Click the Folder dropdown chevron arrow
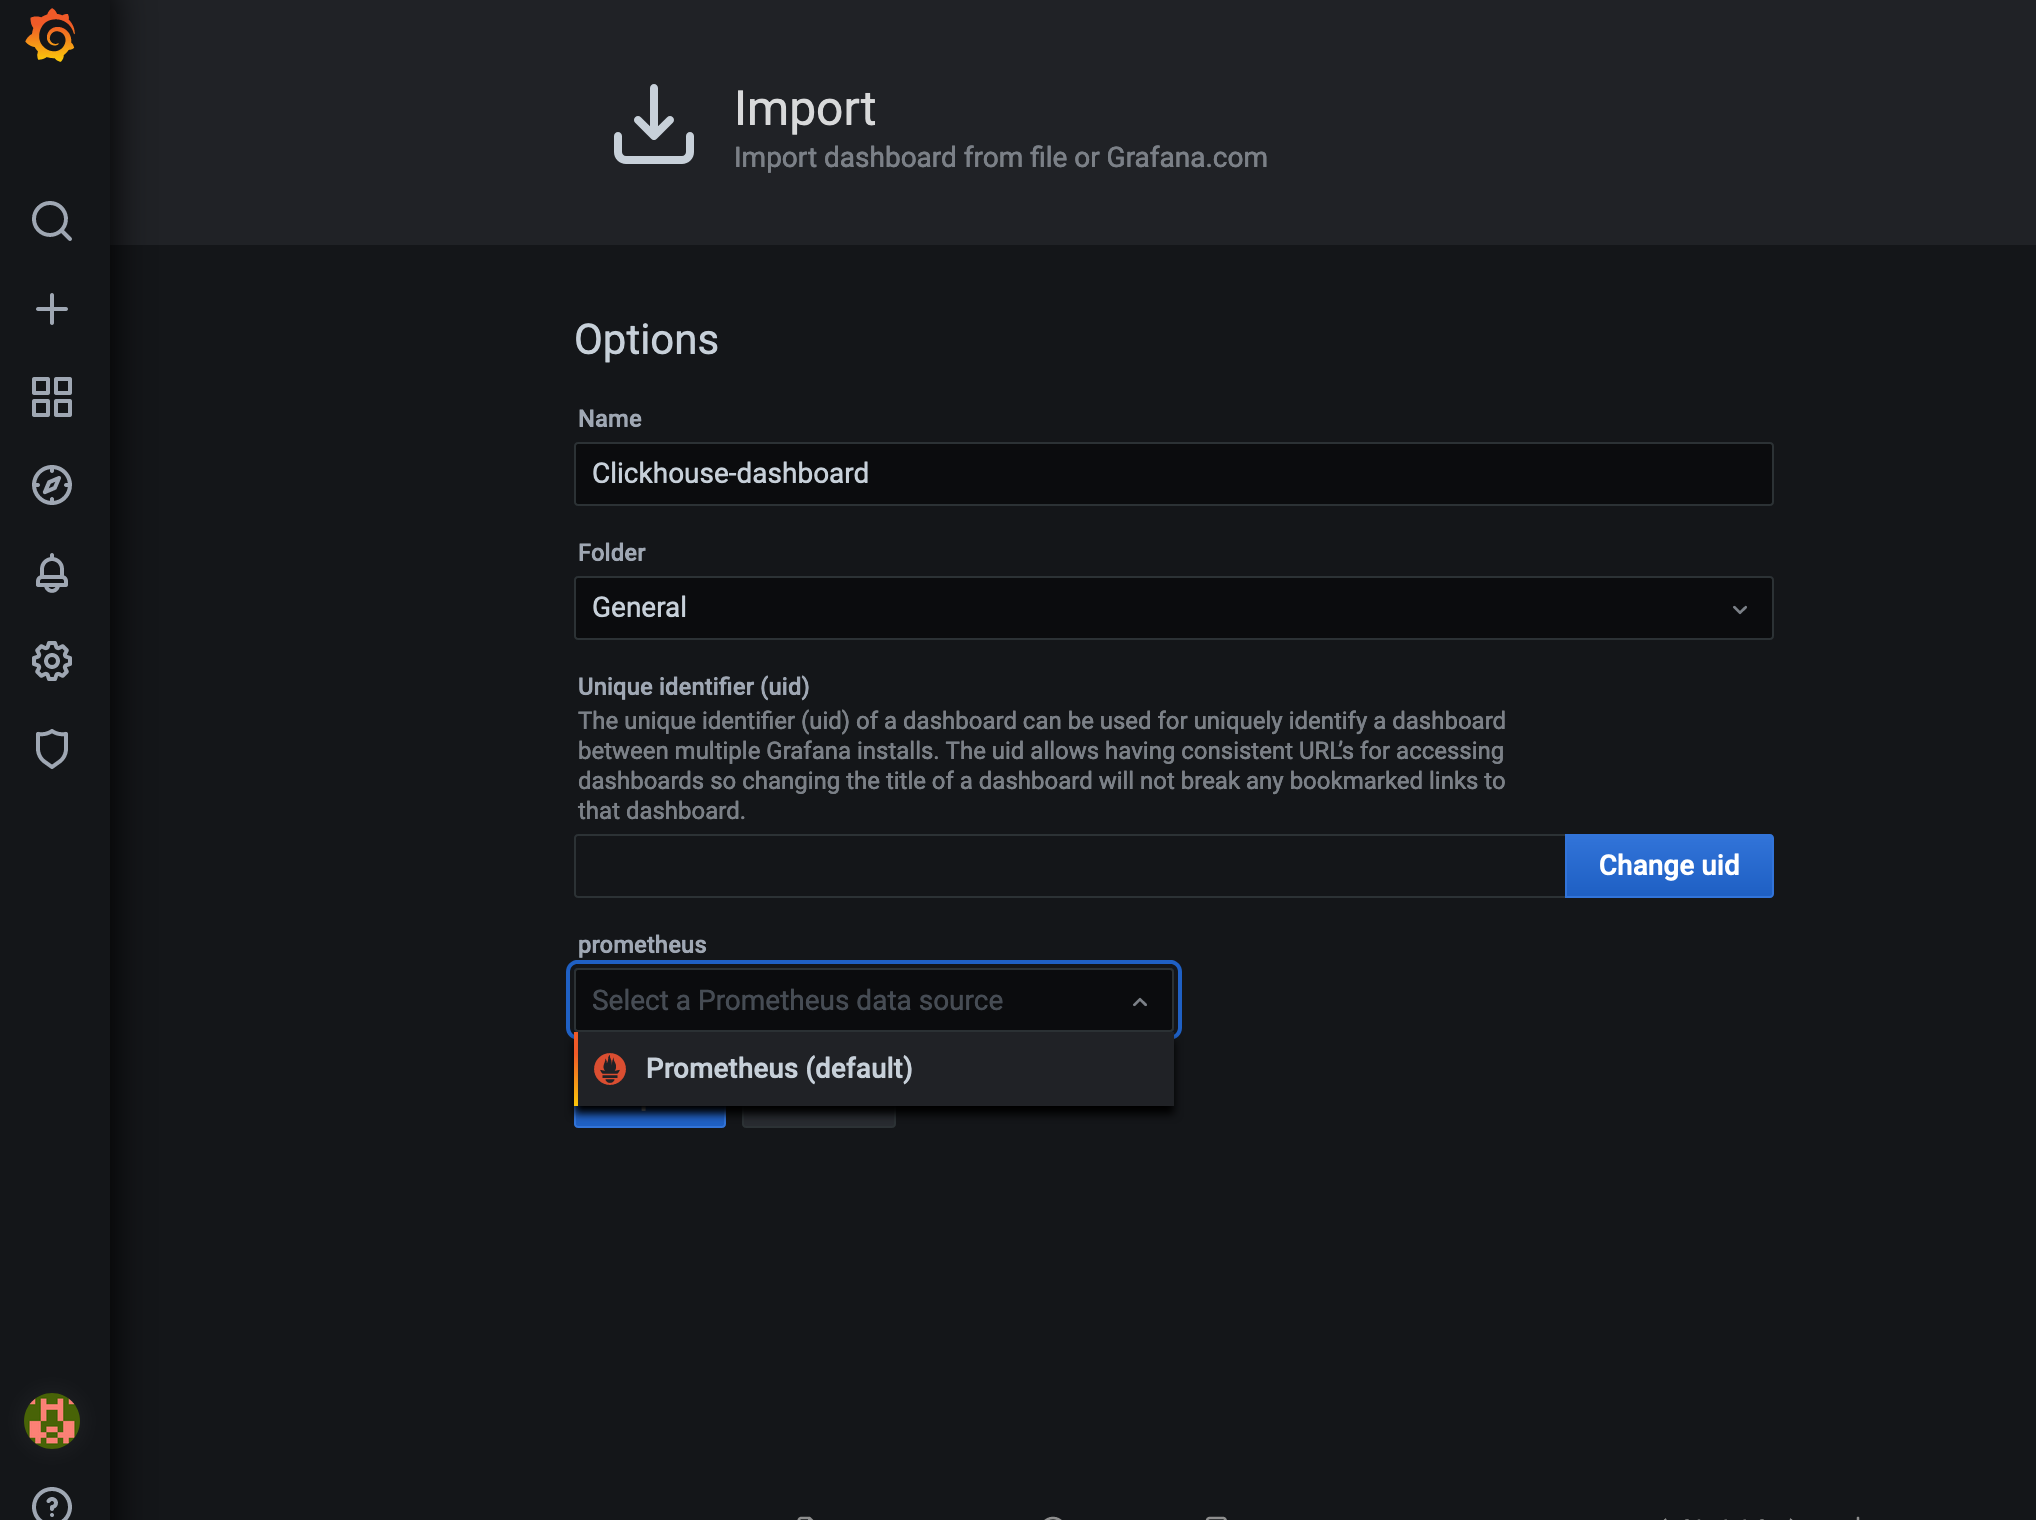The height and width of the screenshot is (1520, 2036). click(x=1739, y=609)
